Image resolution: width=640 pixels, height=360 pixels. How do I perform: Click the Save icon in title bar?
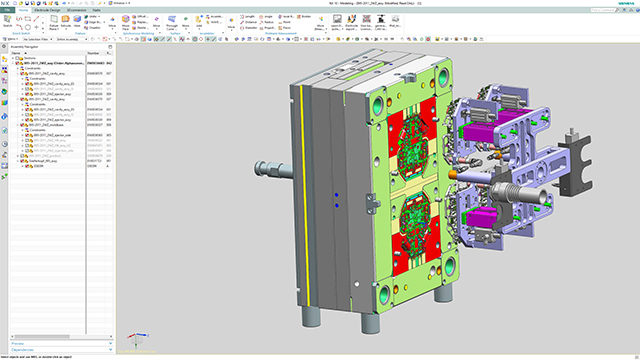27,3
